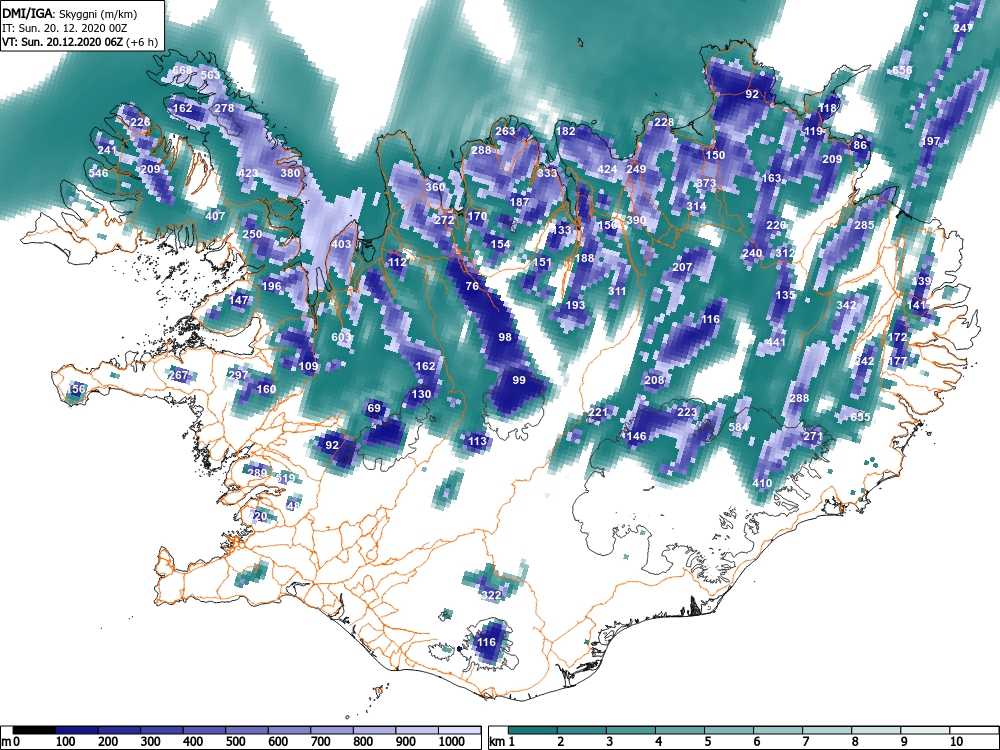The height and width of the screenshot is (750, 1000).
Task: Click the visibility value 99
Action: (x=519, y=379)
